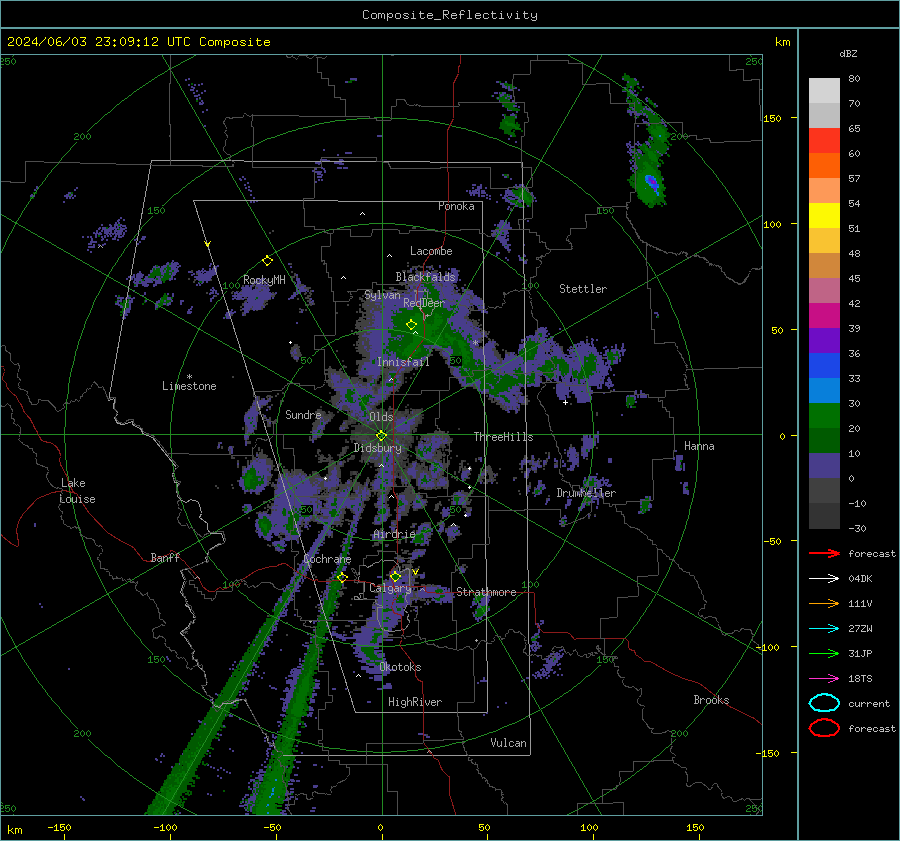The width and height of the screenshot is (900, 841).
Task: Click the Okotoks town label
Action: [400, 667]
